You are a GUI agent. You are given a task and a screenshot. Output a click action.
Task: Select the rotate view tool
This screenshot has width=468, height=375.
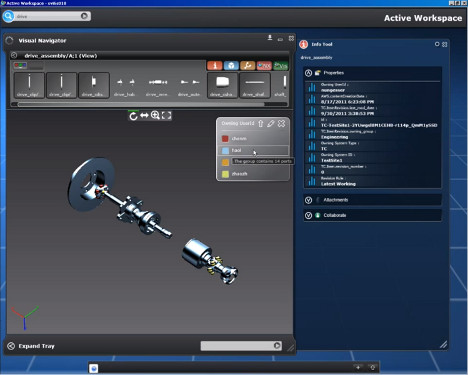point(133,116)
